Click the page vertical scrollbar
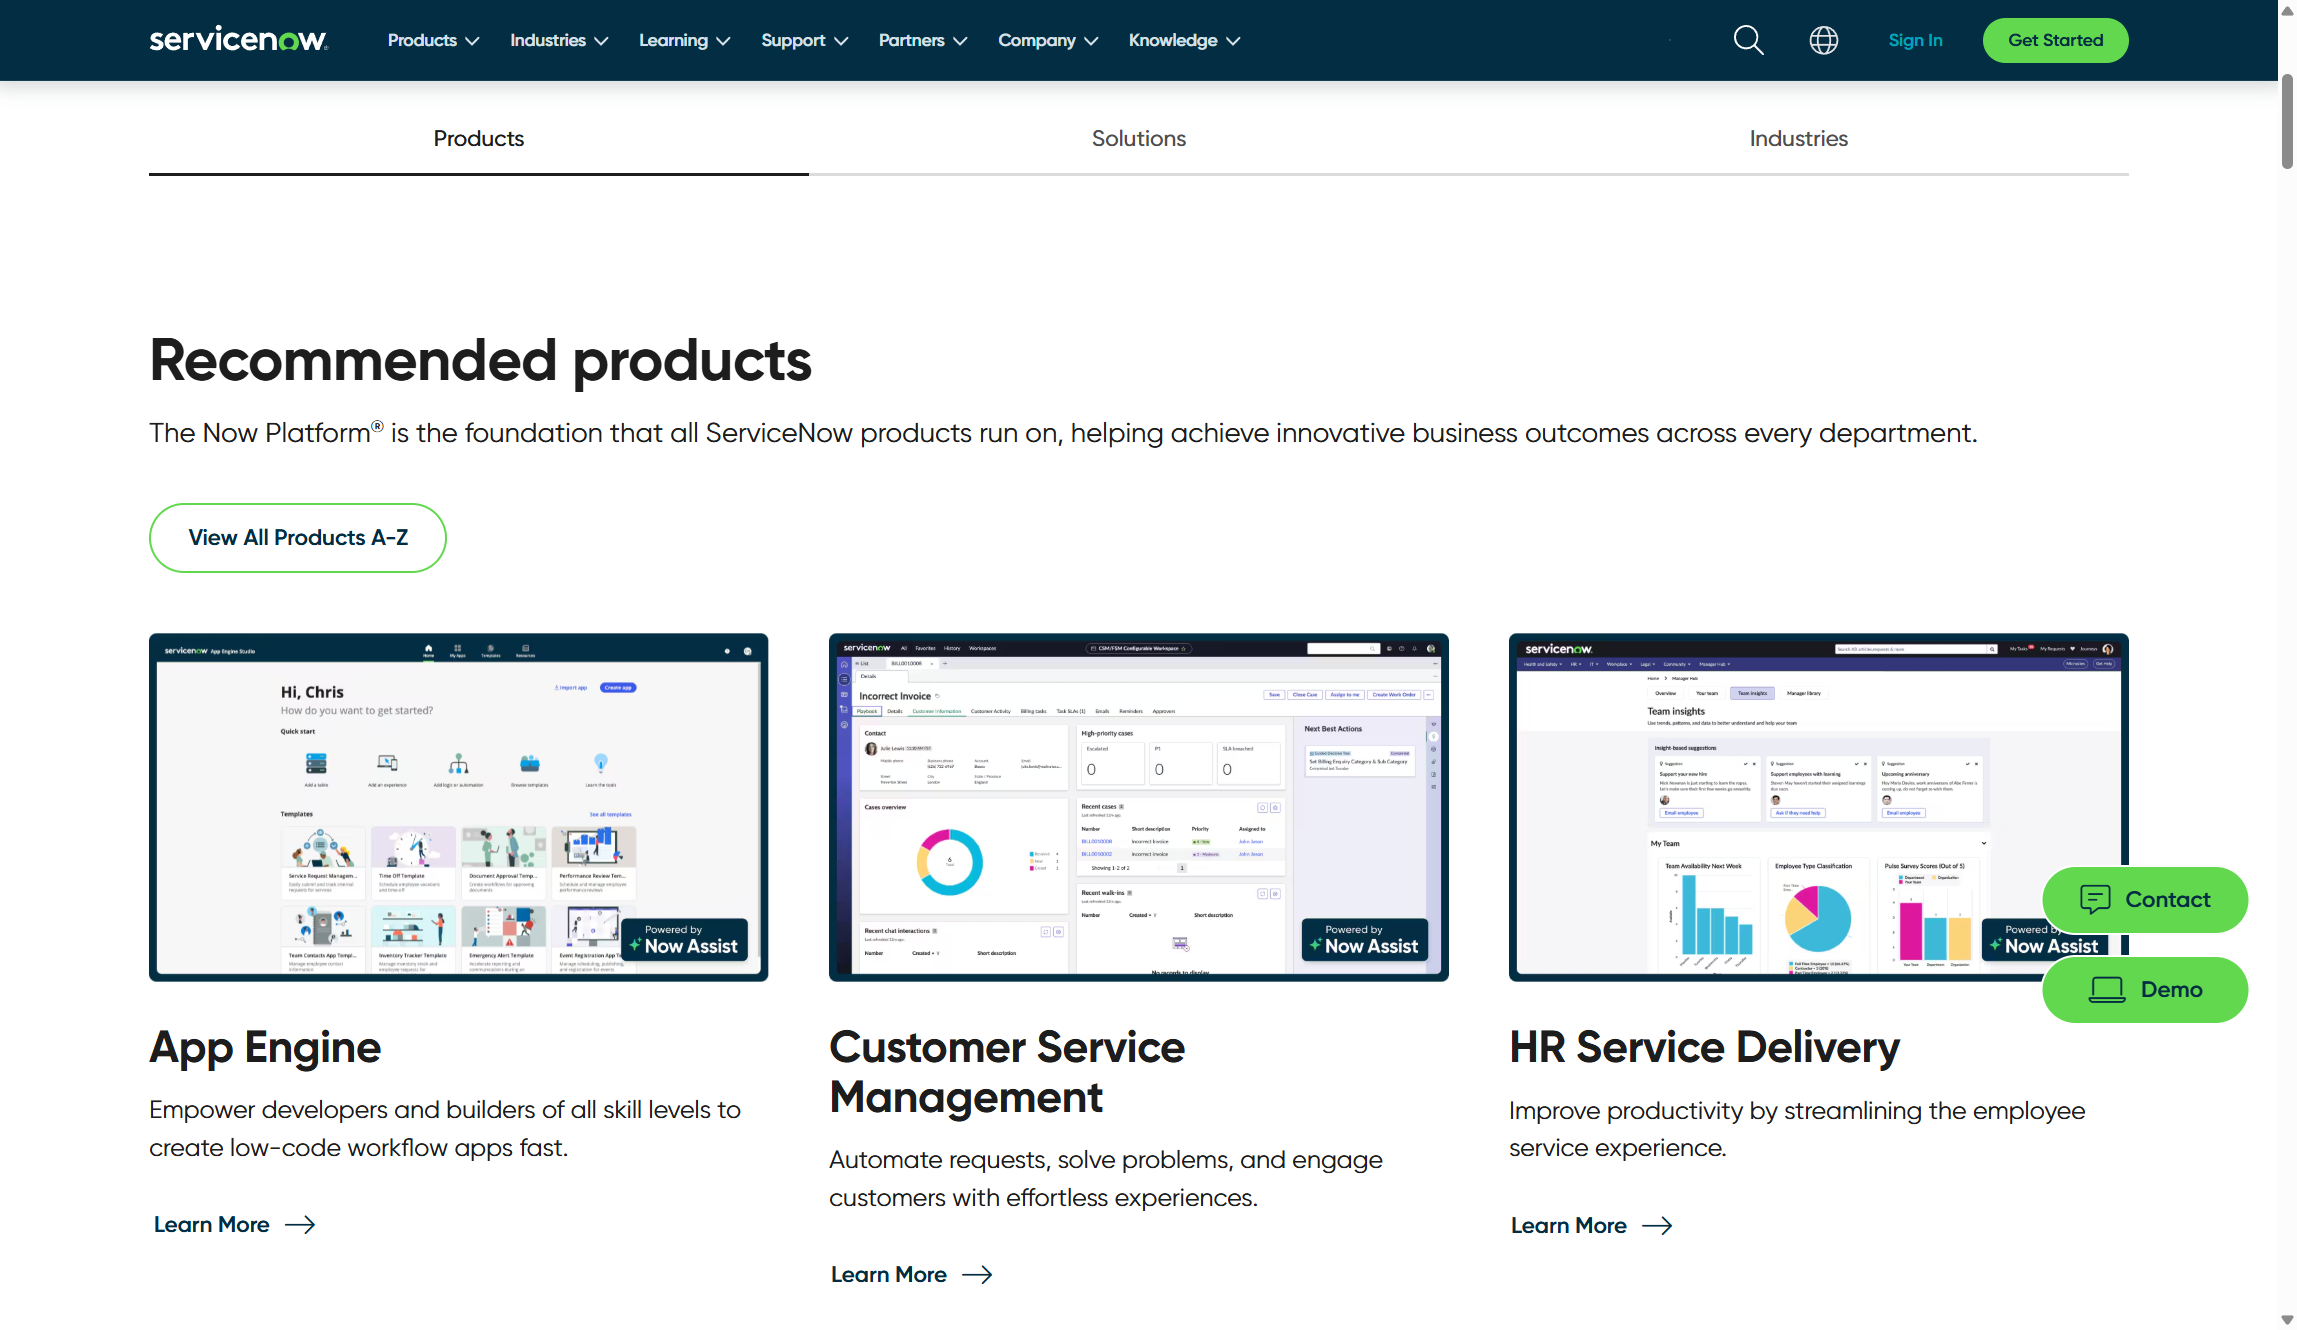The image size is (2297, 1330). point(2286,120)
